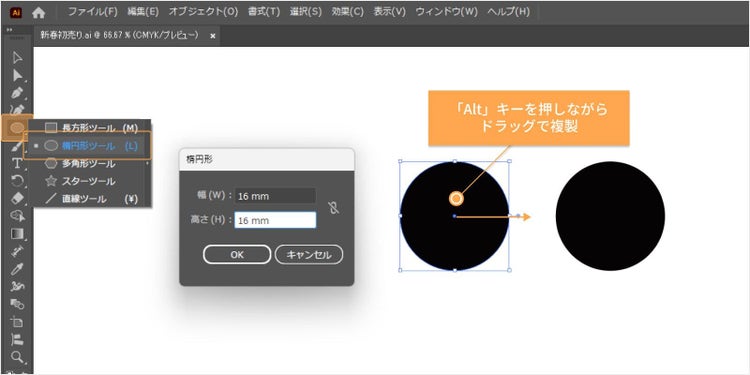Open the 表示(V) menu

pos(390,12)
